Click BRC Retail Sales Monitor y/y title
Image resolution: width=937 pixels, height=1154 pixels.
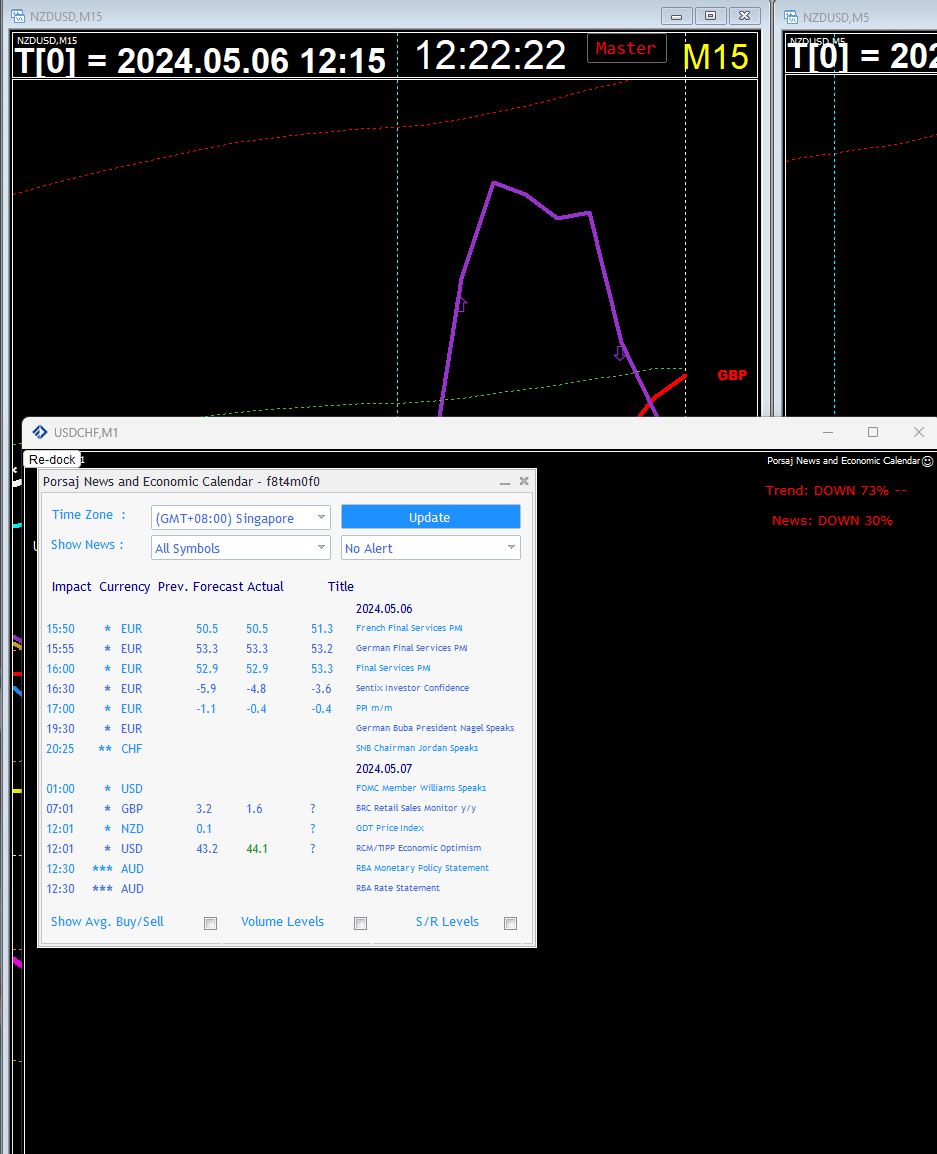click(416, 807)
